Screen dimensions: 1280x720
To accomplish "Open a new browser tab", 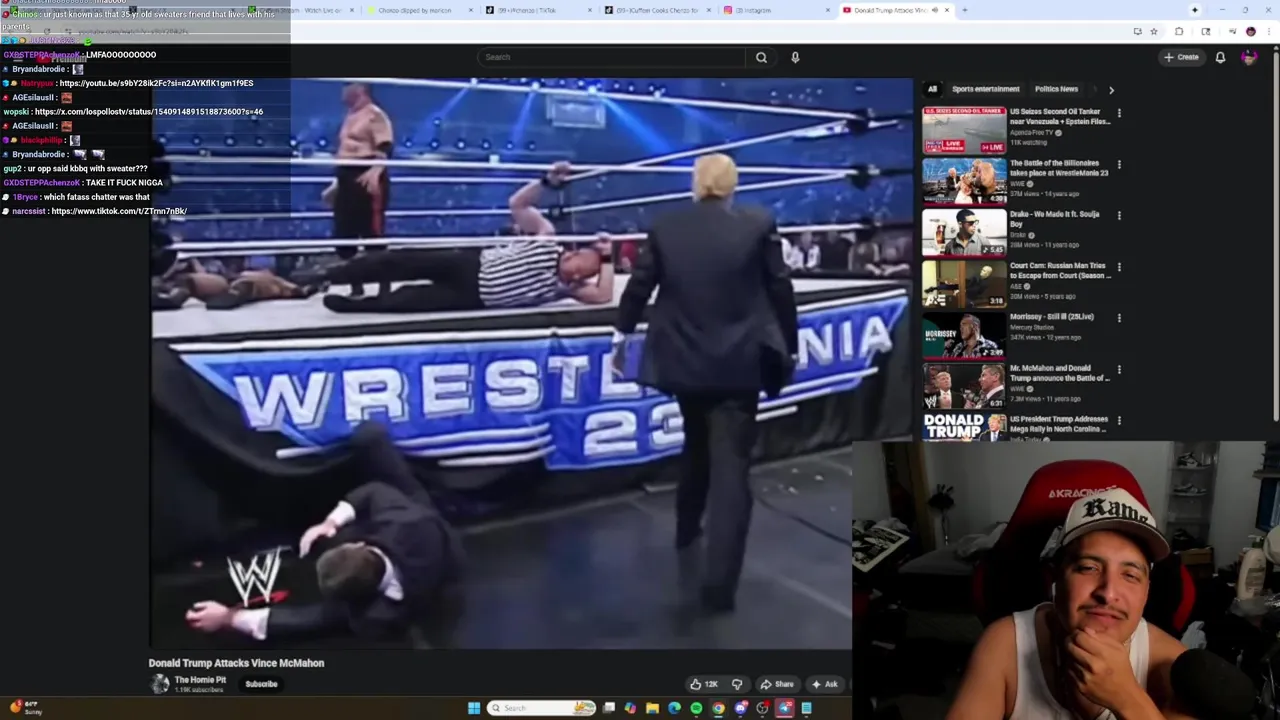I will tap(964, 10).
